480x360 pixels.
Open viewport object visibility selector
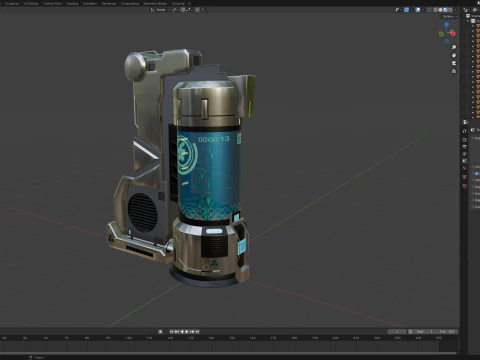pos(399,10)
